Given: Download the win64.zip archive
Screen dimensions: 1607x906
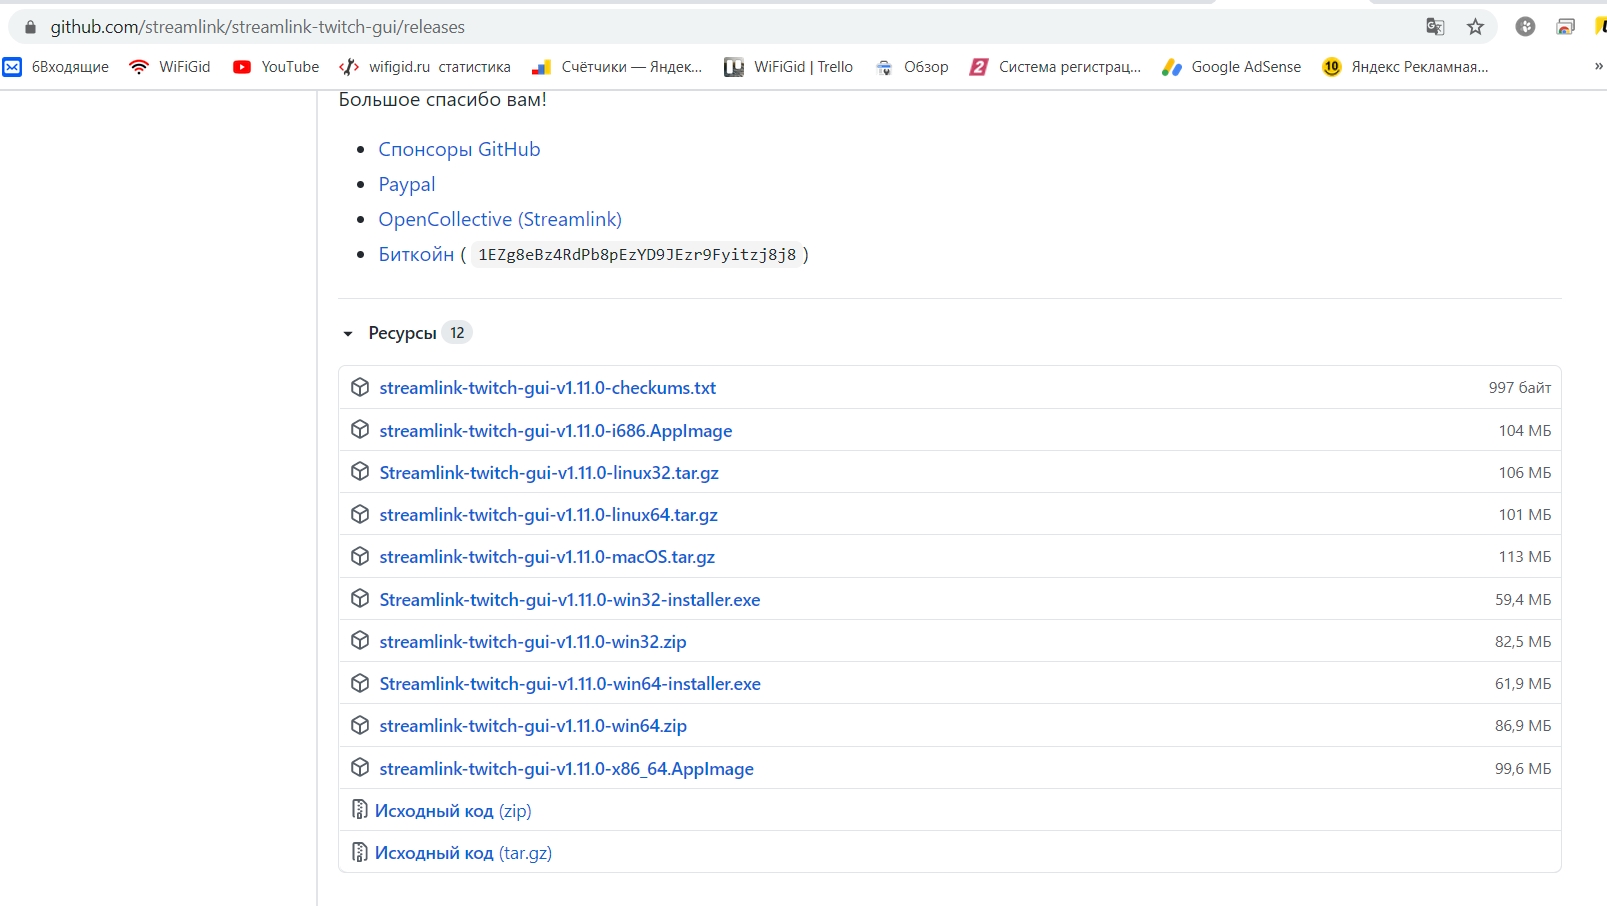Looking at the screenshot, I should [x=533, y=725].
